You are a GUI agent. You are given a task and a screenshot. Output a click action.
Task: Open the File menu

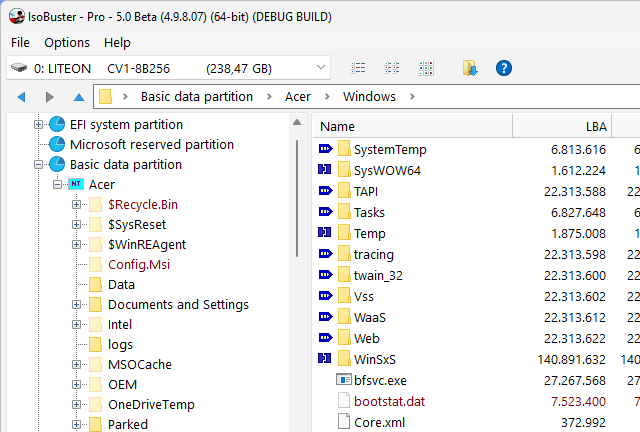[x=20, y=42]
